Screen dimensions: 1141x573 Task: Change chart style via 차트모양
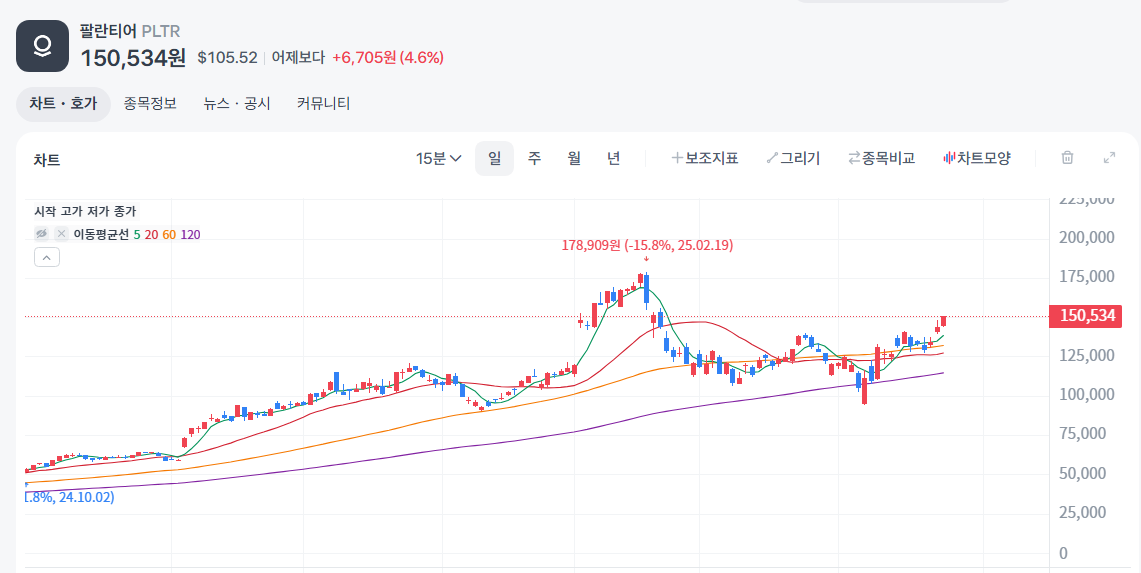tap(977, 158)
